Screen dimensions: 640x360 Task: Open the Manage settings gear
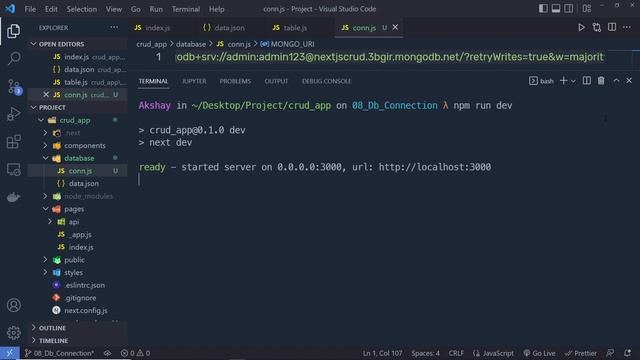pos(13,333)
